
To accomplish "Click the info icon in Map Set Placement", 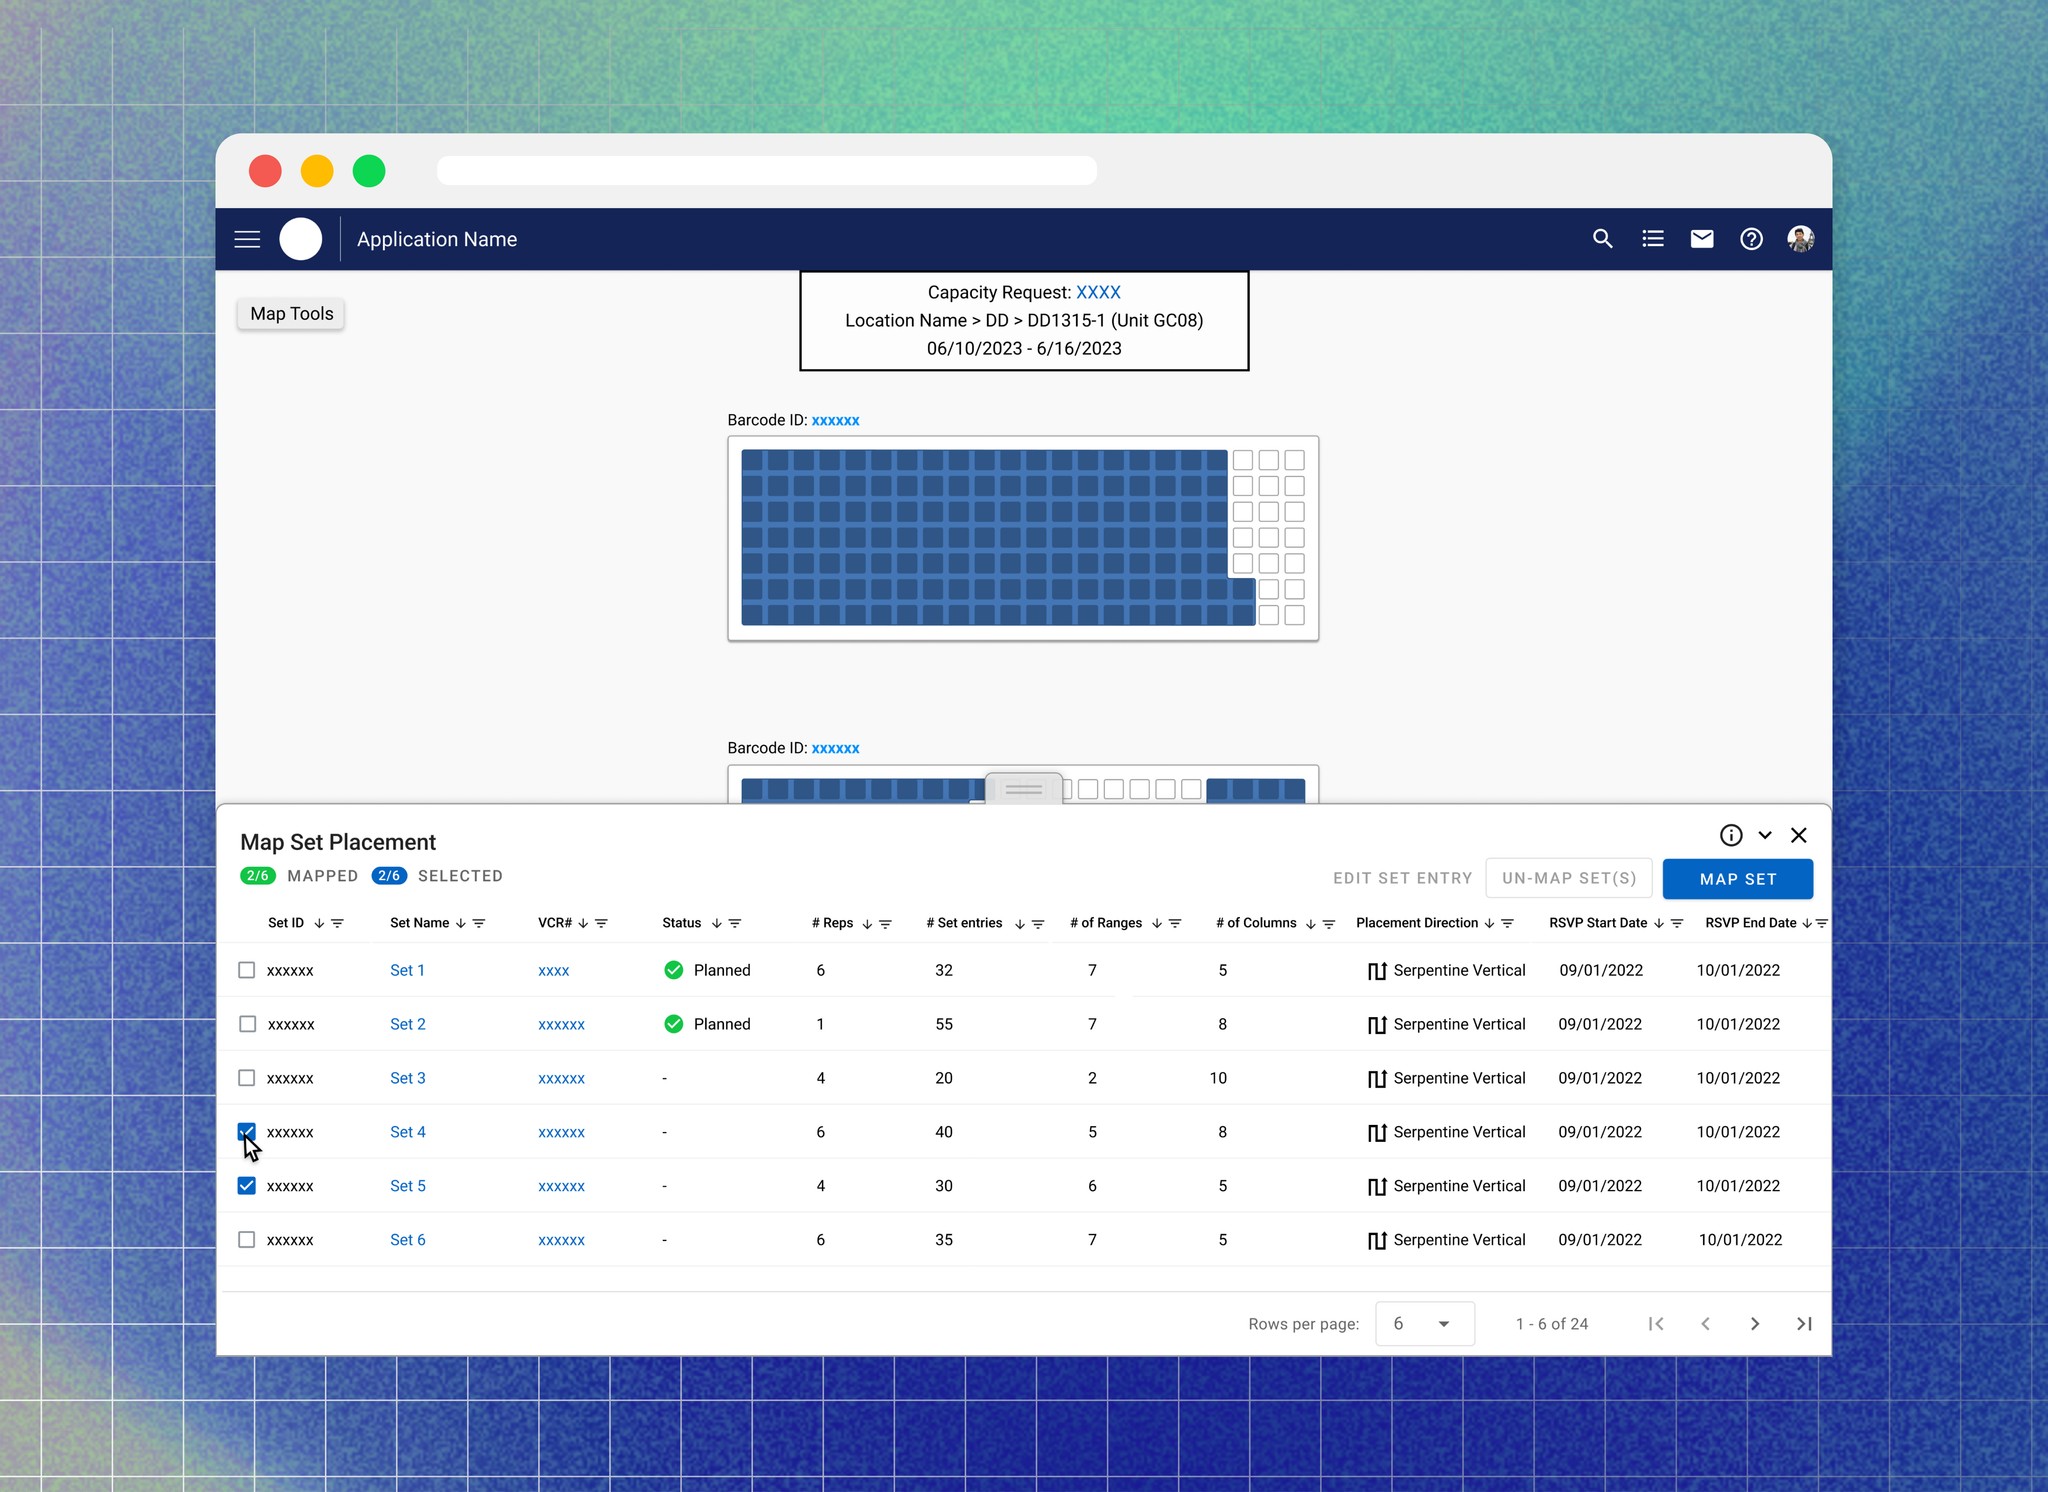I will click(1731, 835).
